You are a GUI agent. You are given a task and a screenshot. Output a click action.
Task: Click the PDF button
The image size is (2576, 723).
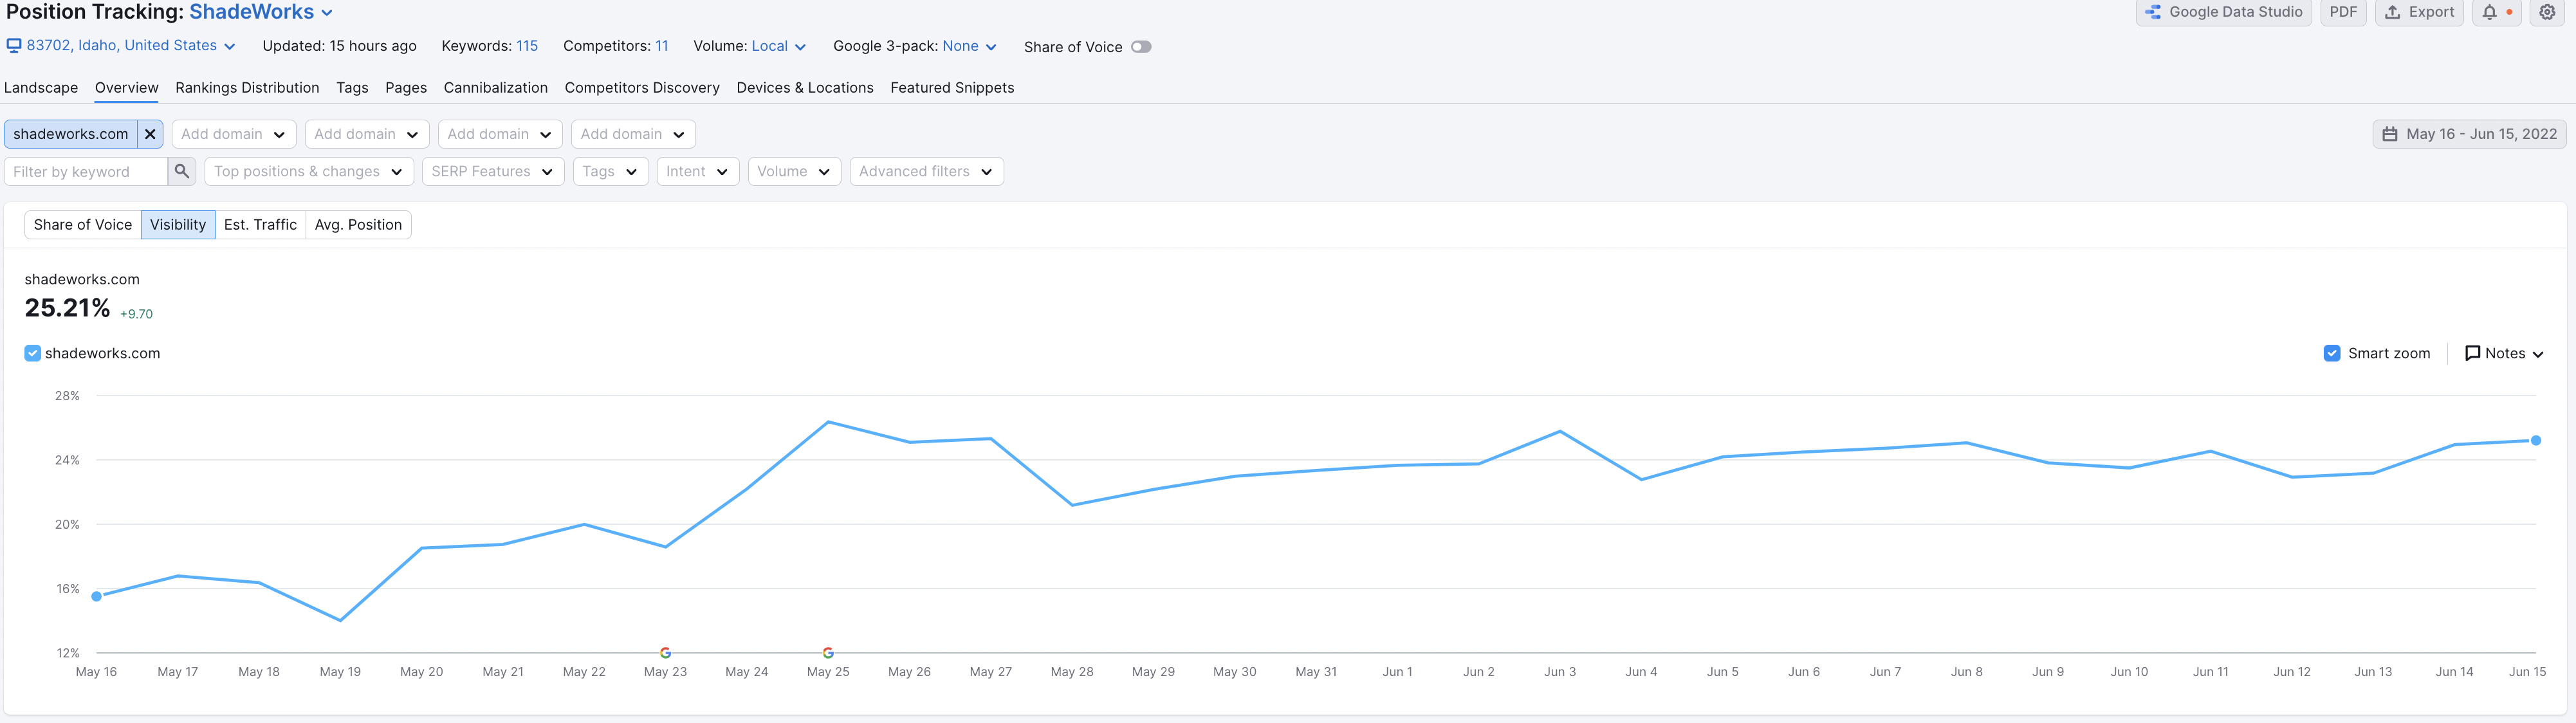click(x=2343, y=13)
